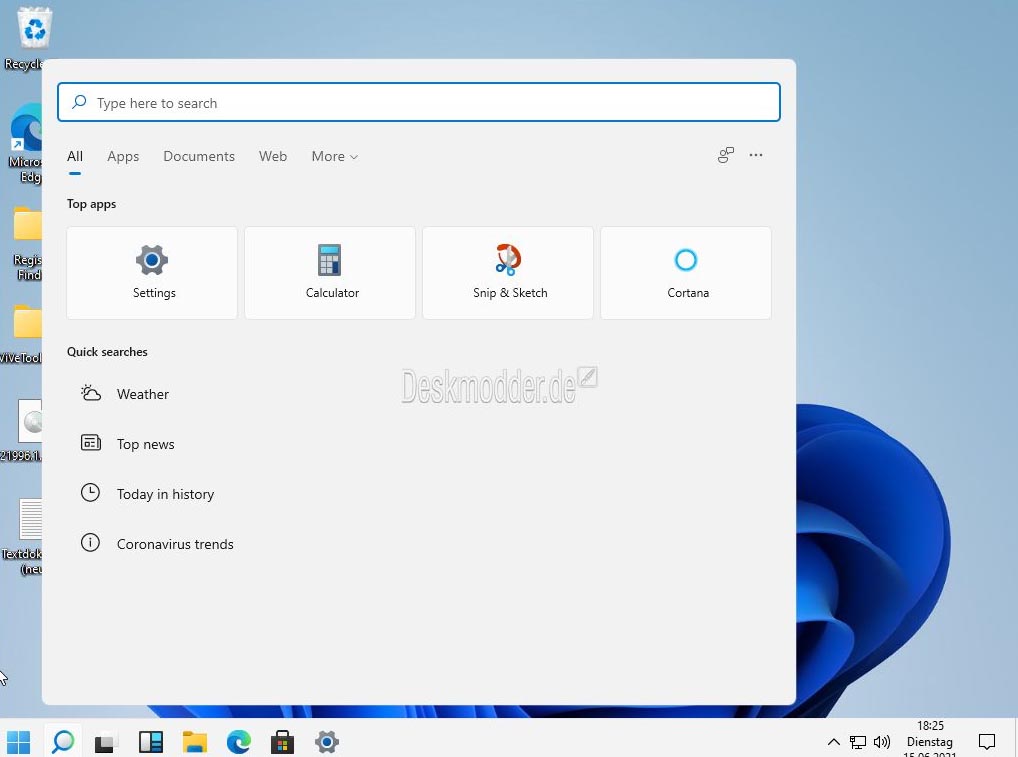This screenshot has height=757, width=1018.
Task: Click the Coronavirus trends info icon
Action: (x=90, y=543)
